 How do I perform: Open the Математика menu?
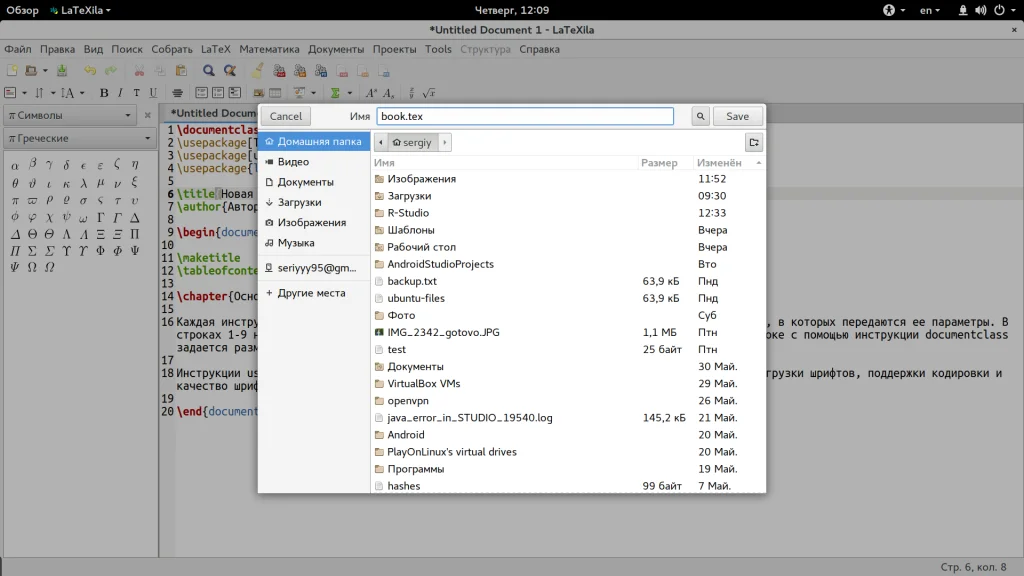pos(269,49)
